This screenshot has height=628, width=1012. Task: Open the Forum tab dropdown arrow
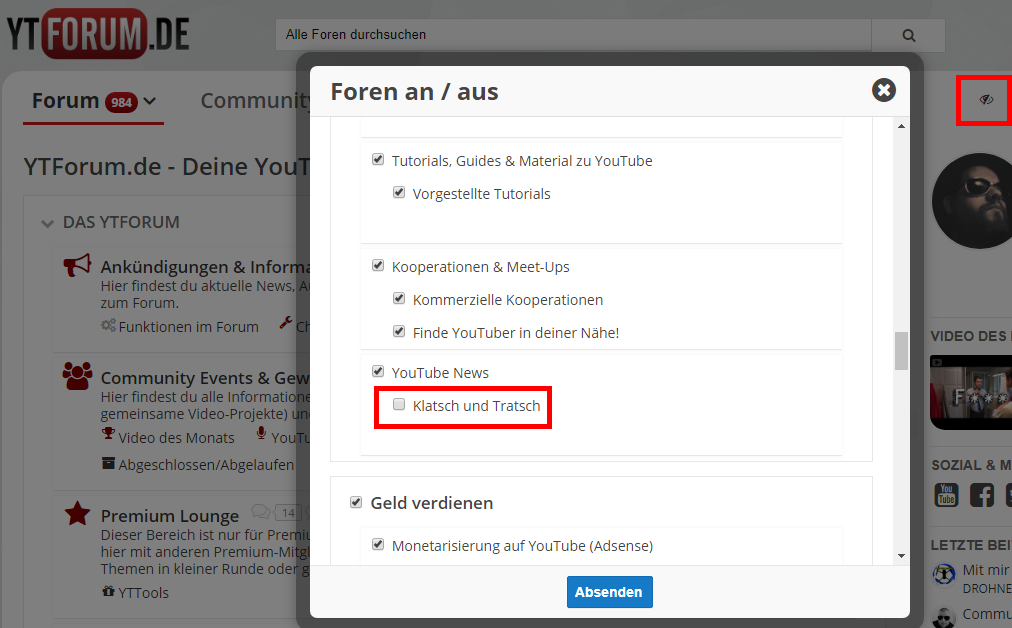coord(150,101)
